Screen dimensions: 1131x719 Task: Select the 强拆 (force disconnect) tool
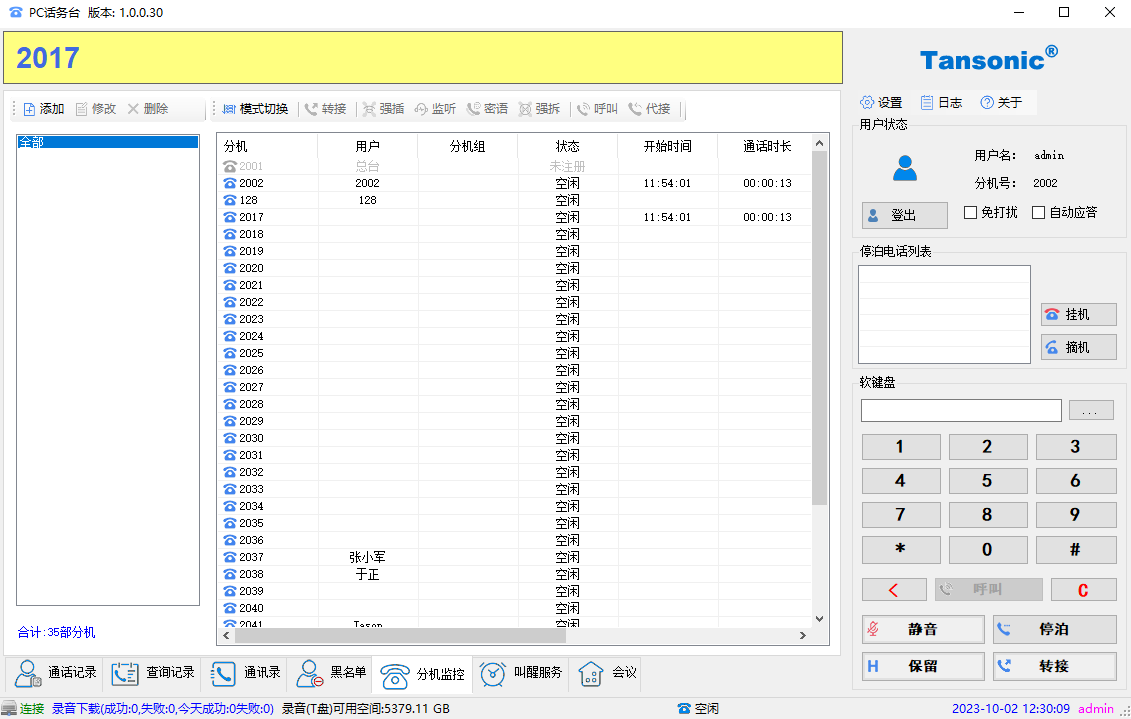(x=539, y=109)
